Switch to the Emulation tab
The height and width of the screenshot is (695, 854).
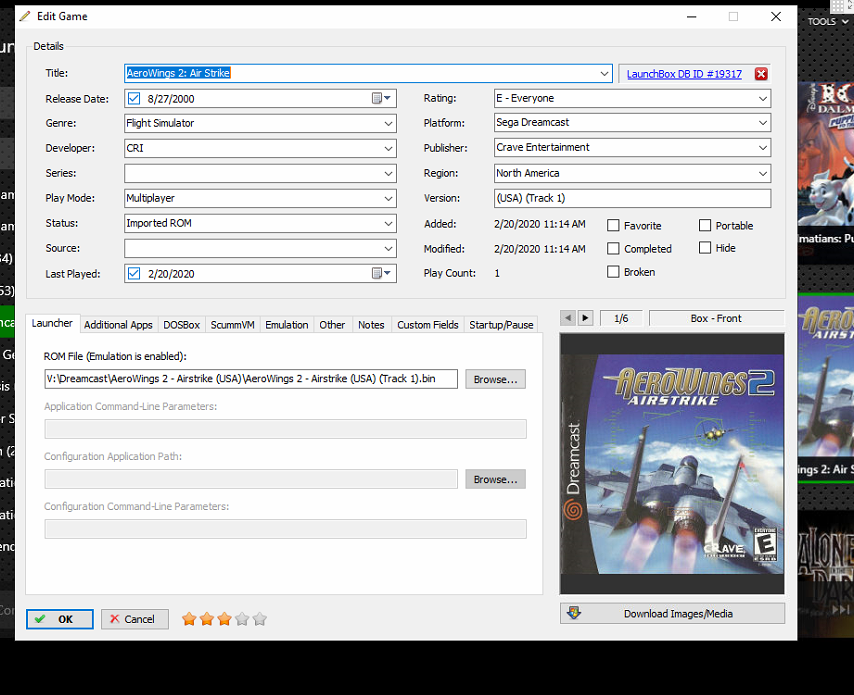(x=287, y=325)
